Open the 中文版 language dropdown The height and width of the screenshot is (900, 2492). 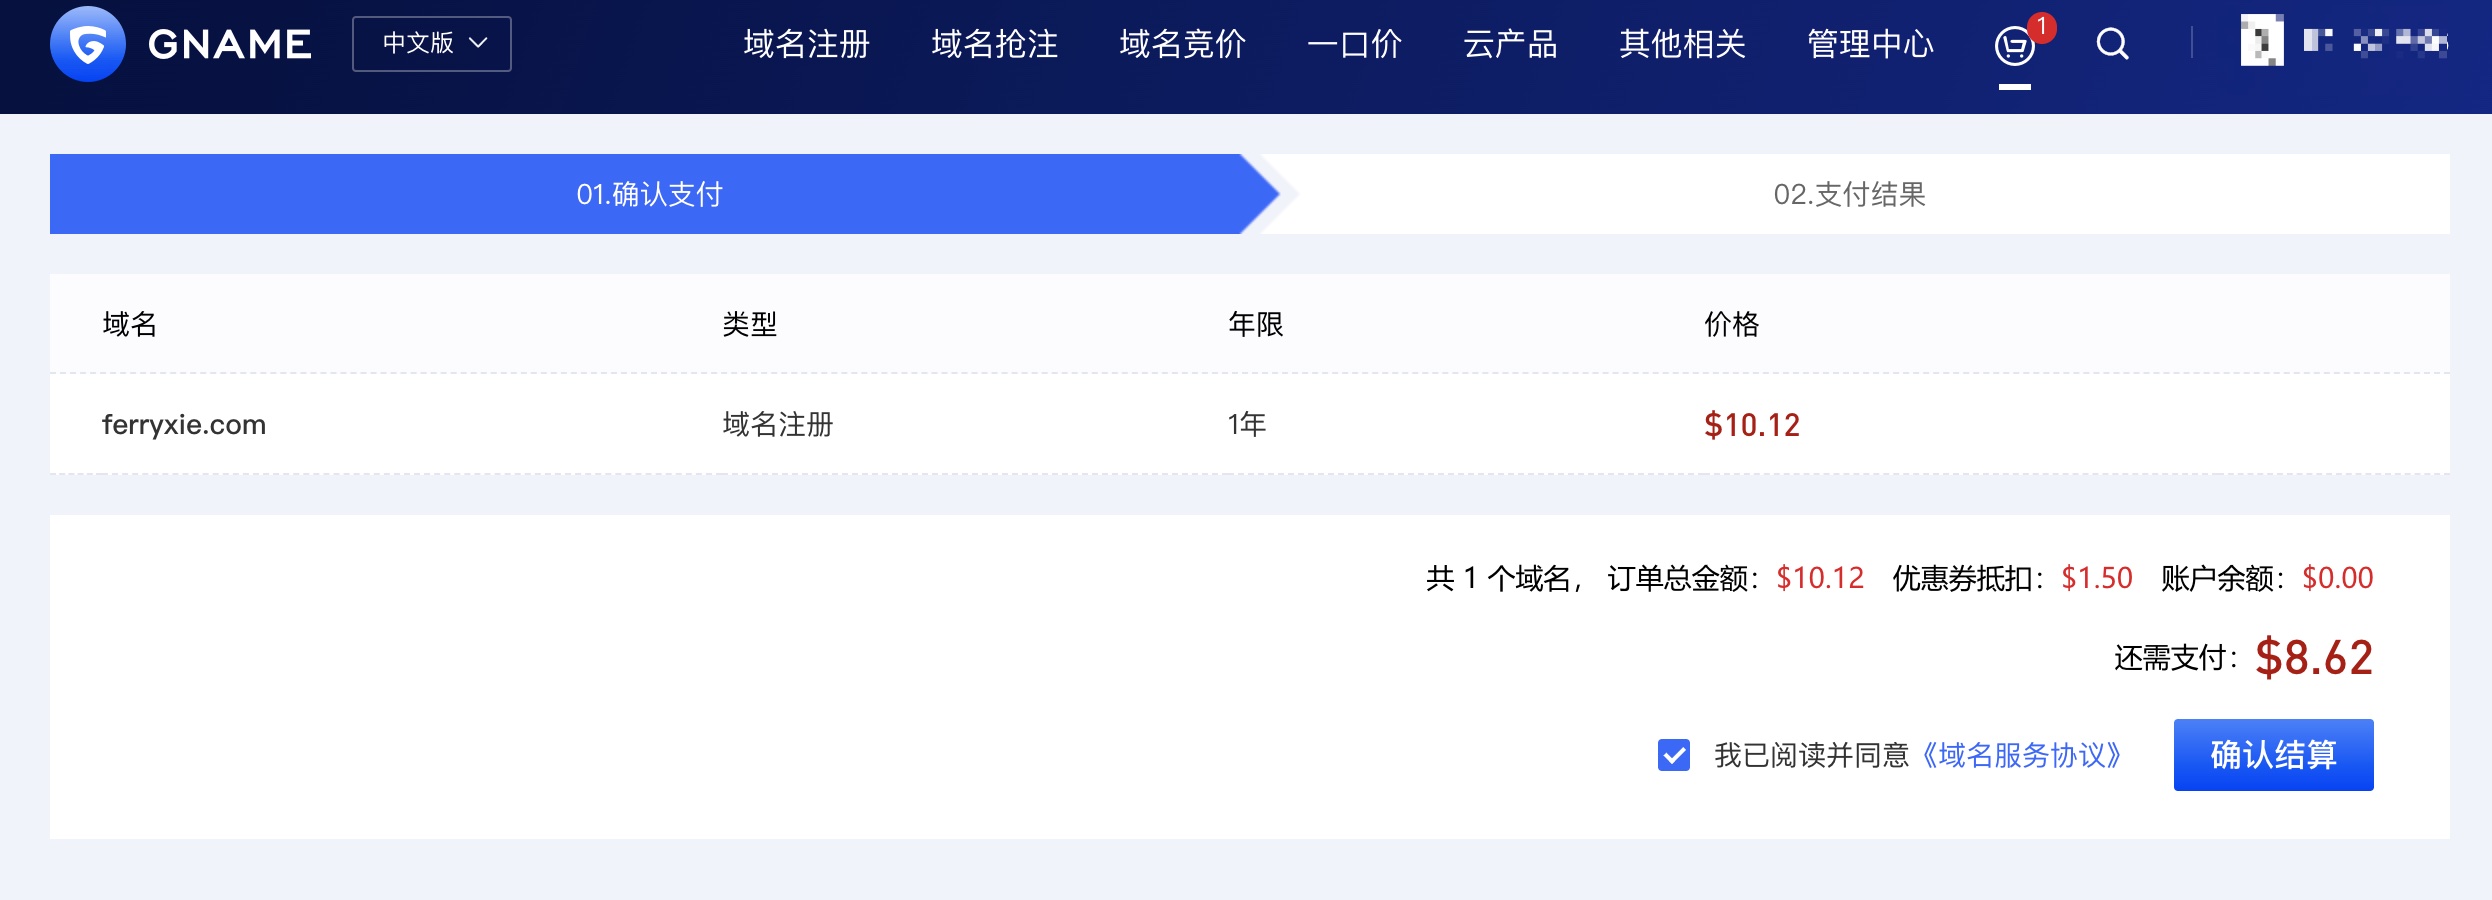[x=432, y=44]
